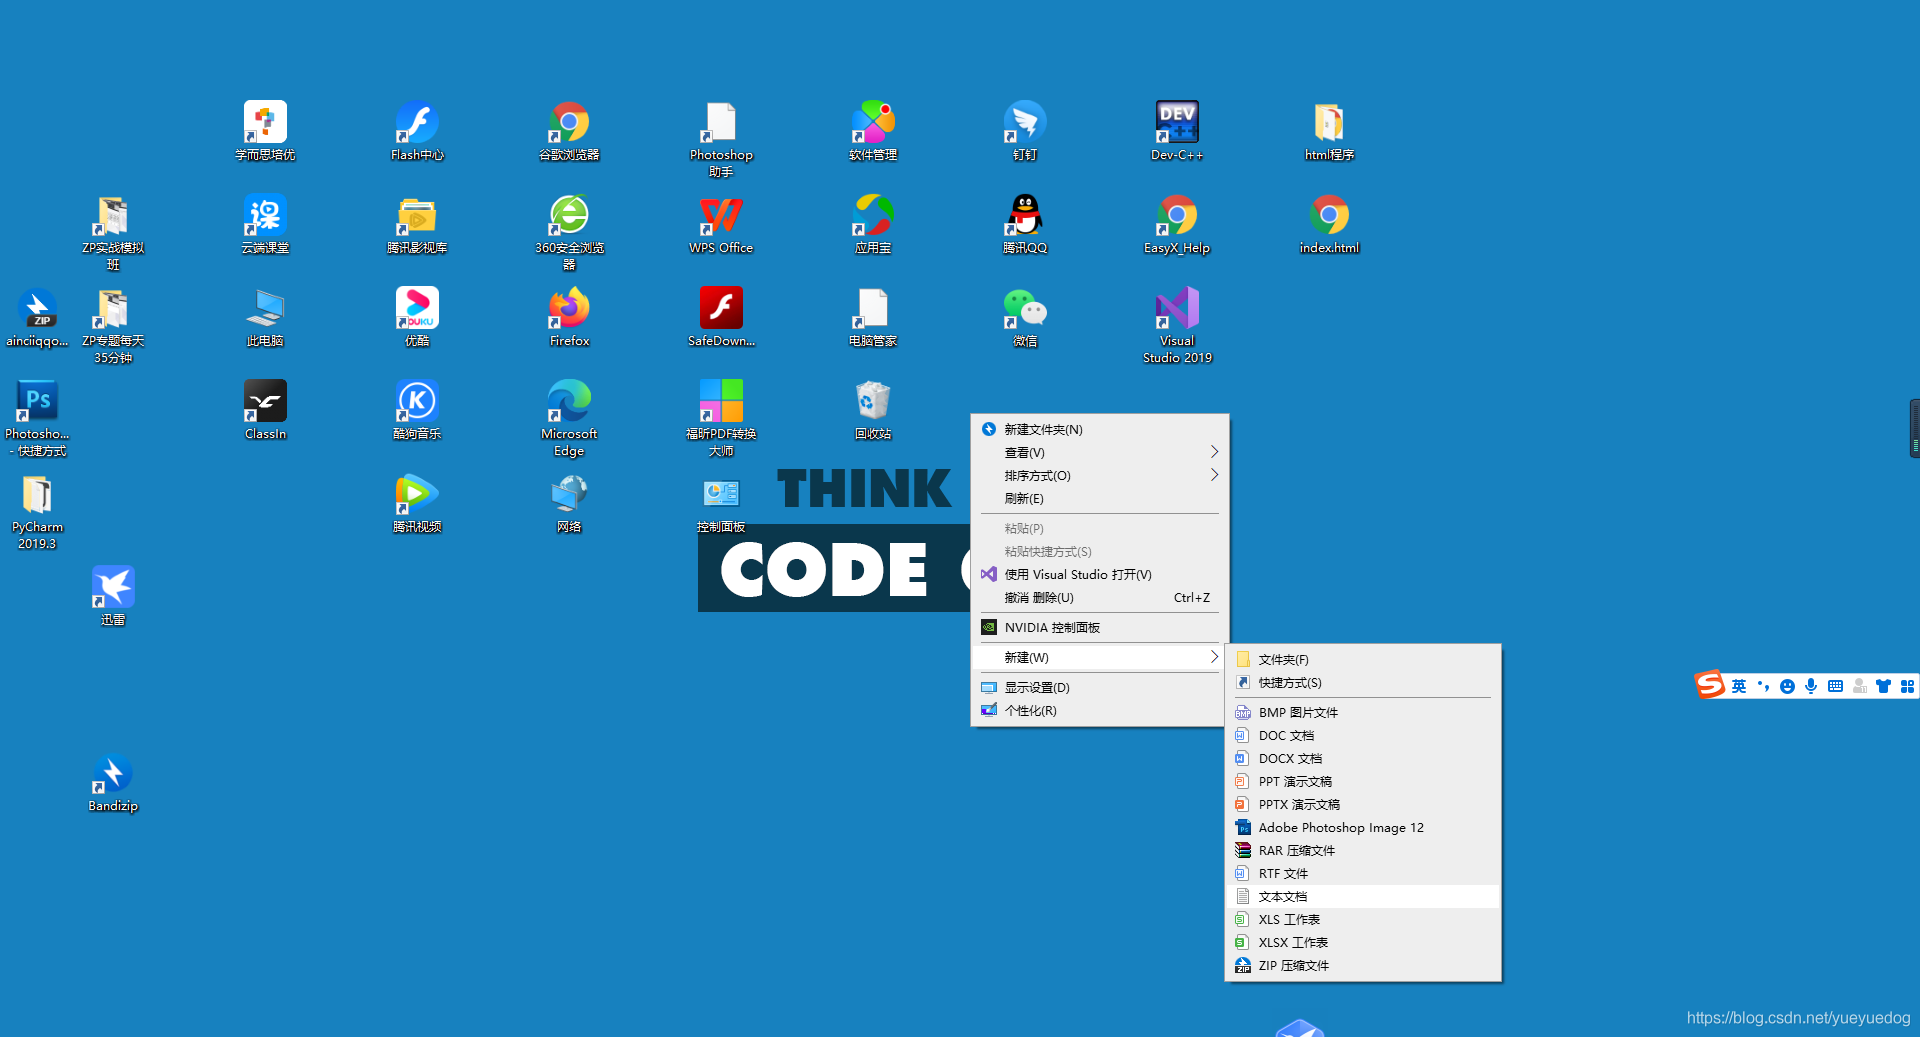Expand the 查看(V) submenu

(x=1099, y=453)
